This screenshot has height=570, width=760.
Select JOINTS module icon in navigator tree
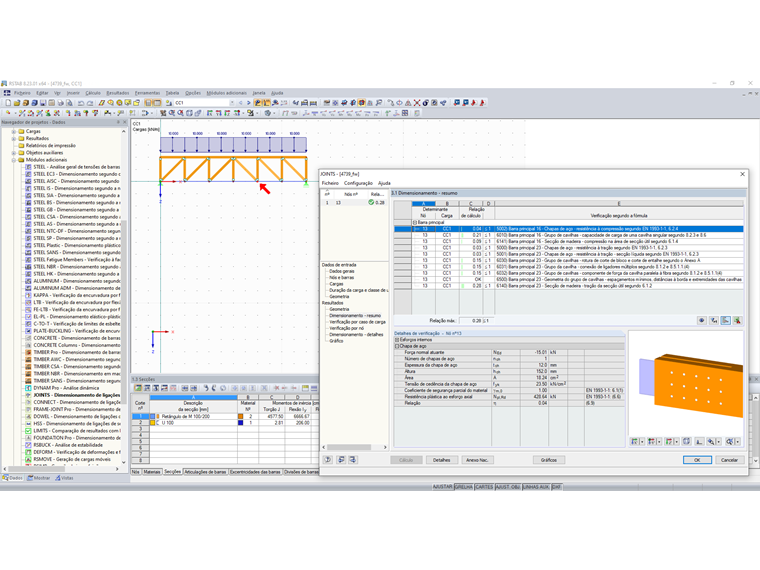tap(29, 395)
